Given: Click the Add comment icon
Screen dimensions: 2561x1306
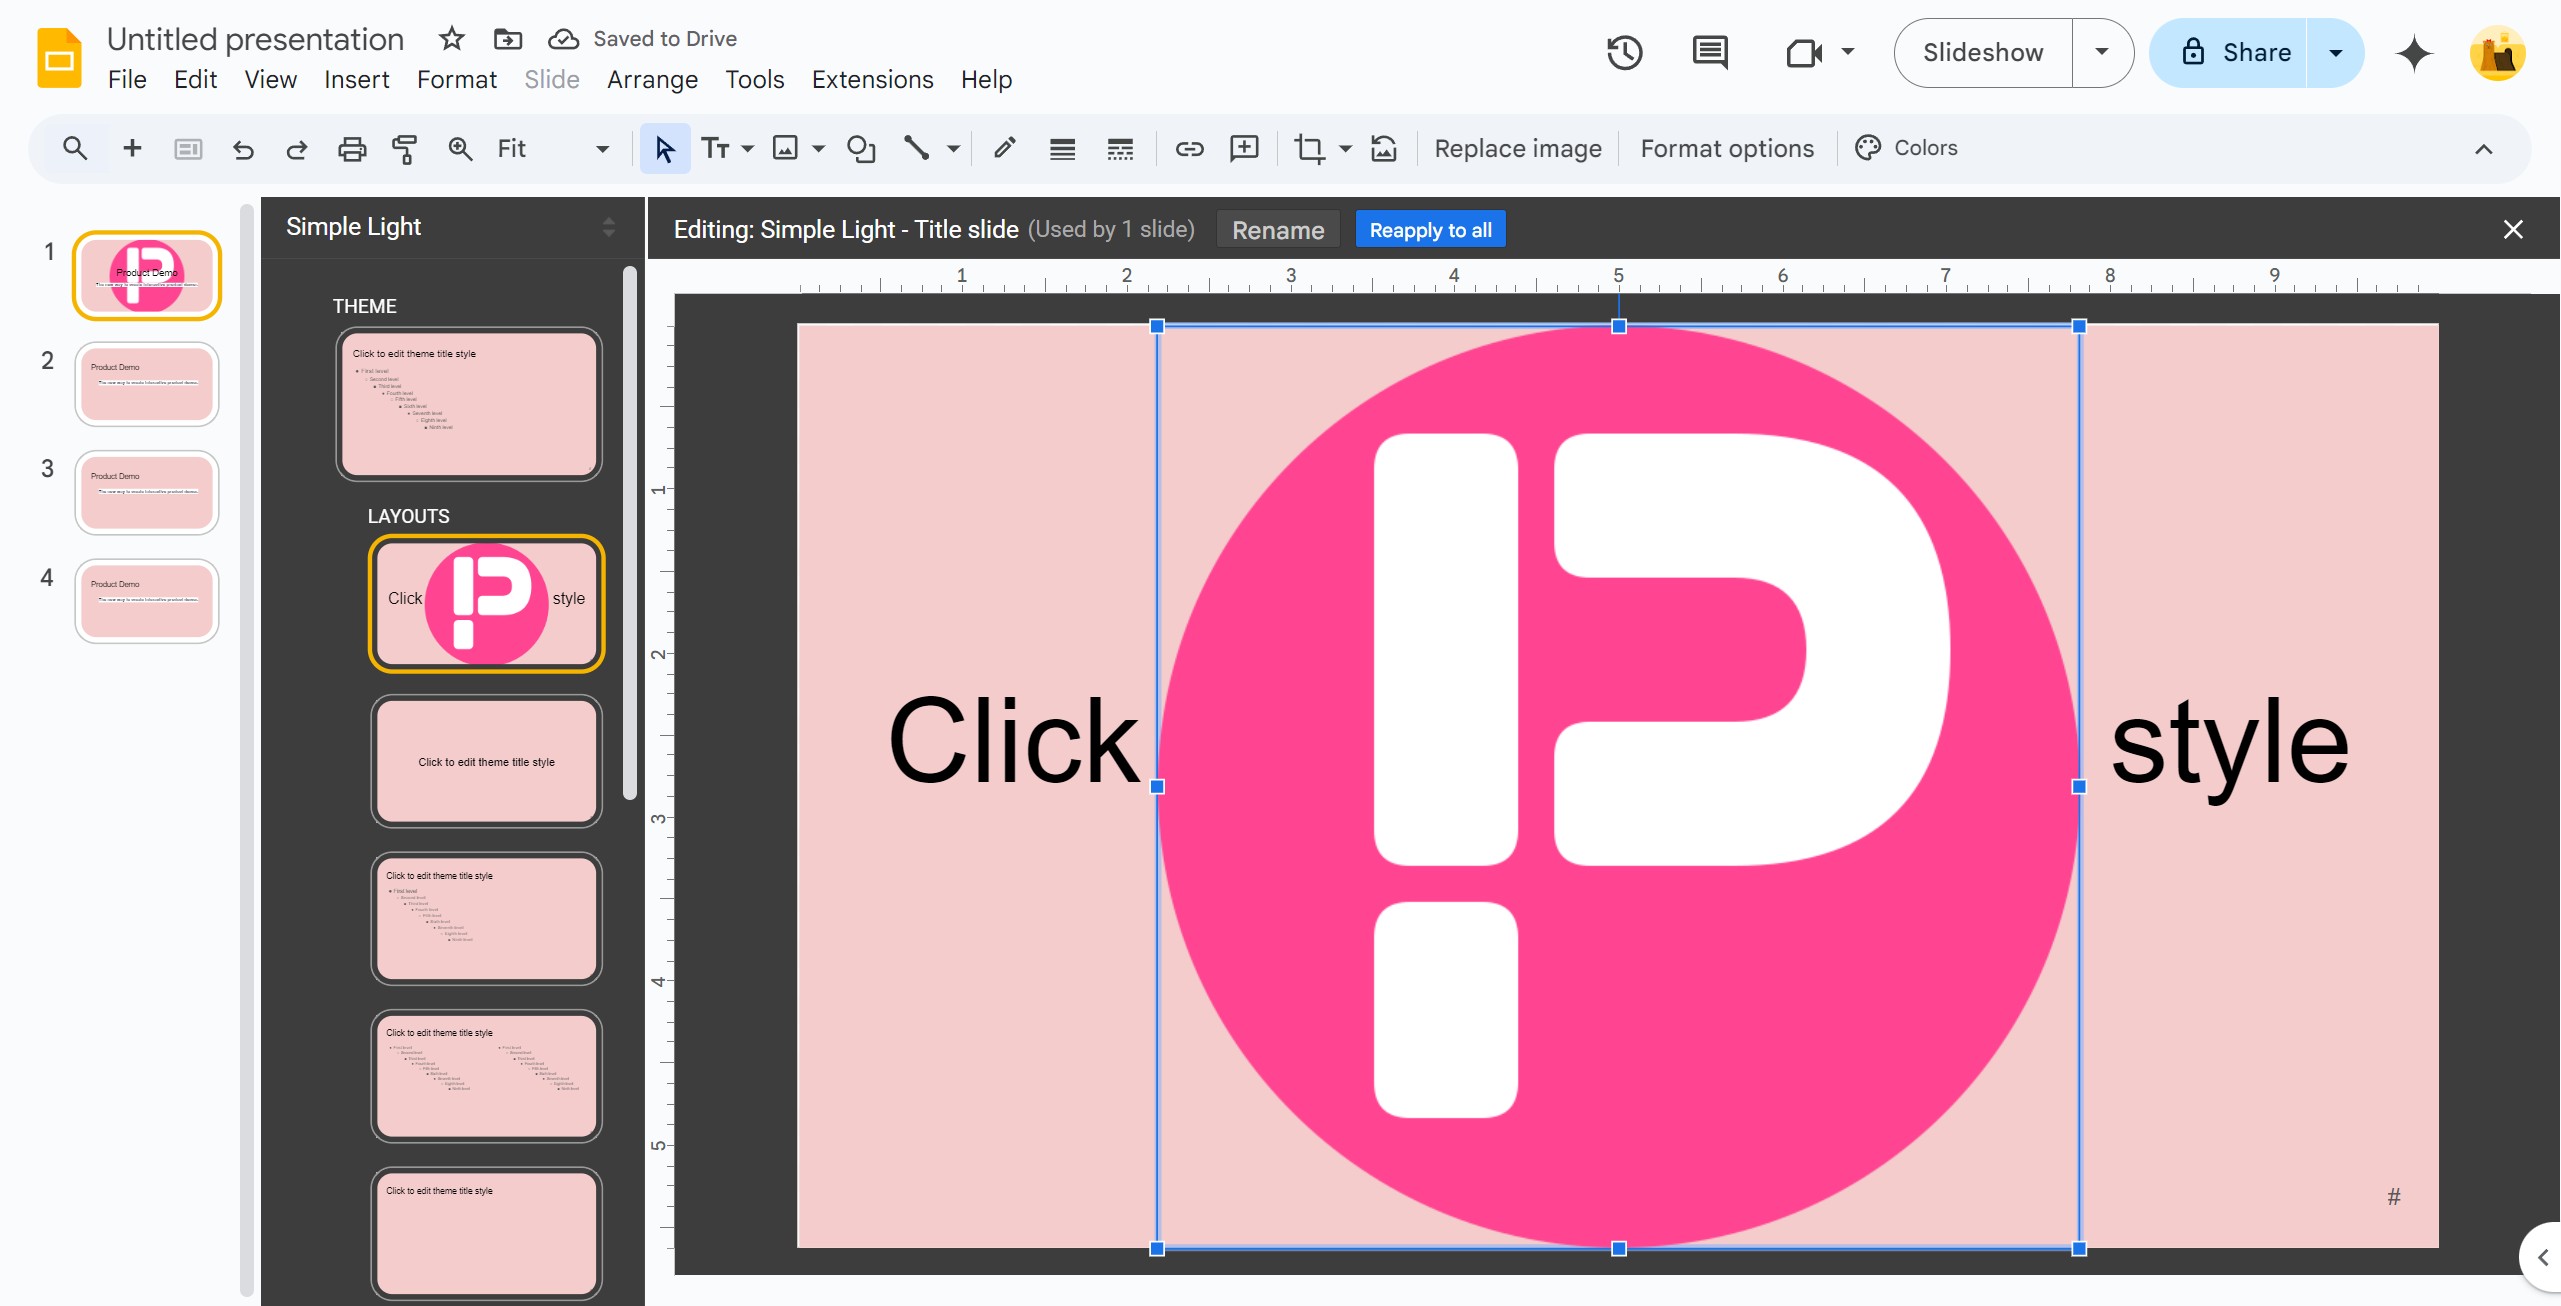Looking at the screenshot, I should (1244, 149).
